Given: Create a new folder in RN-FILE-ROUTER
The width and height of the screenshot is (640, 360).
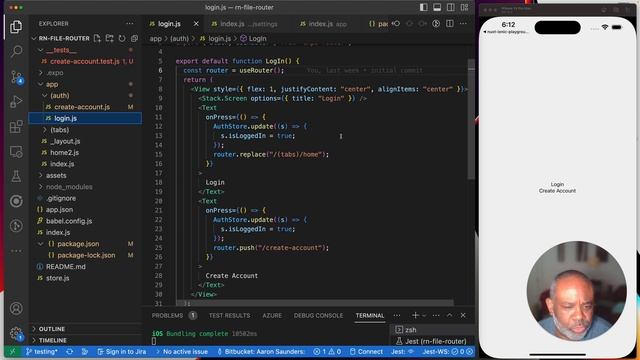Looking at the screenshot, I should coord(109,38).
